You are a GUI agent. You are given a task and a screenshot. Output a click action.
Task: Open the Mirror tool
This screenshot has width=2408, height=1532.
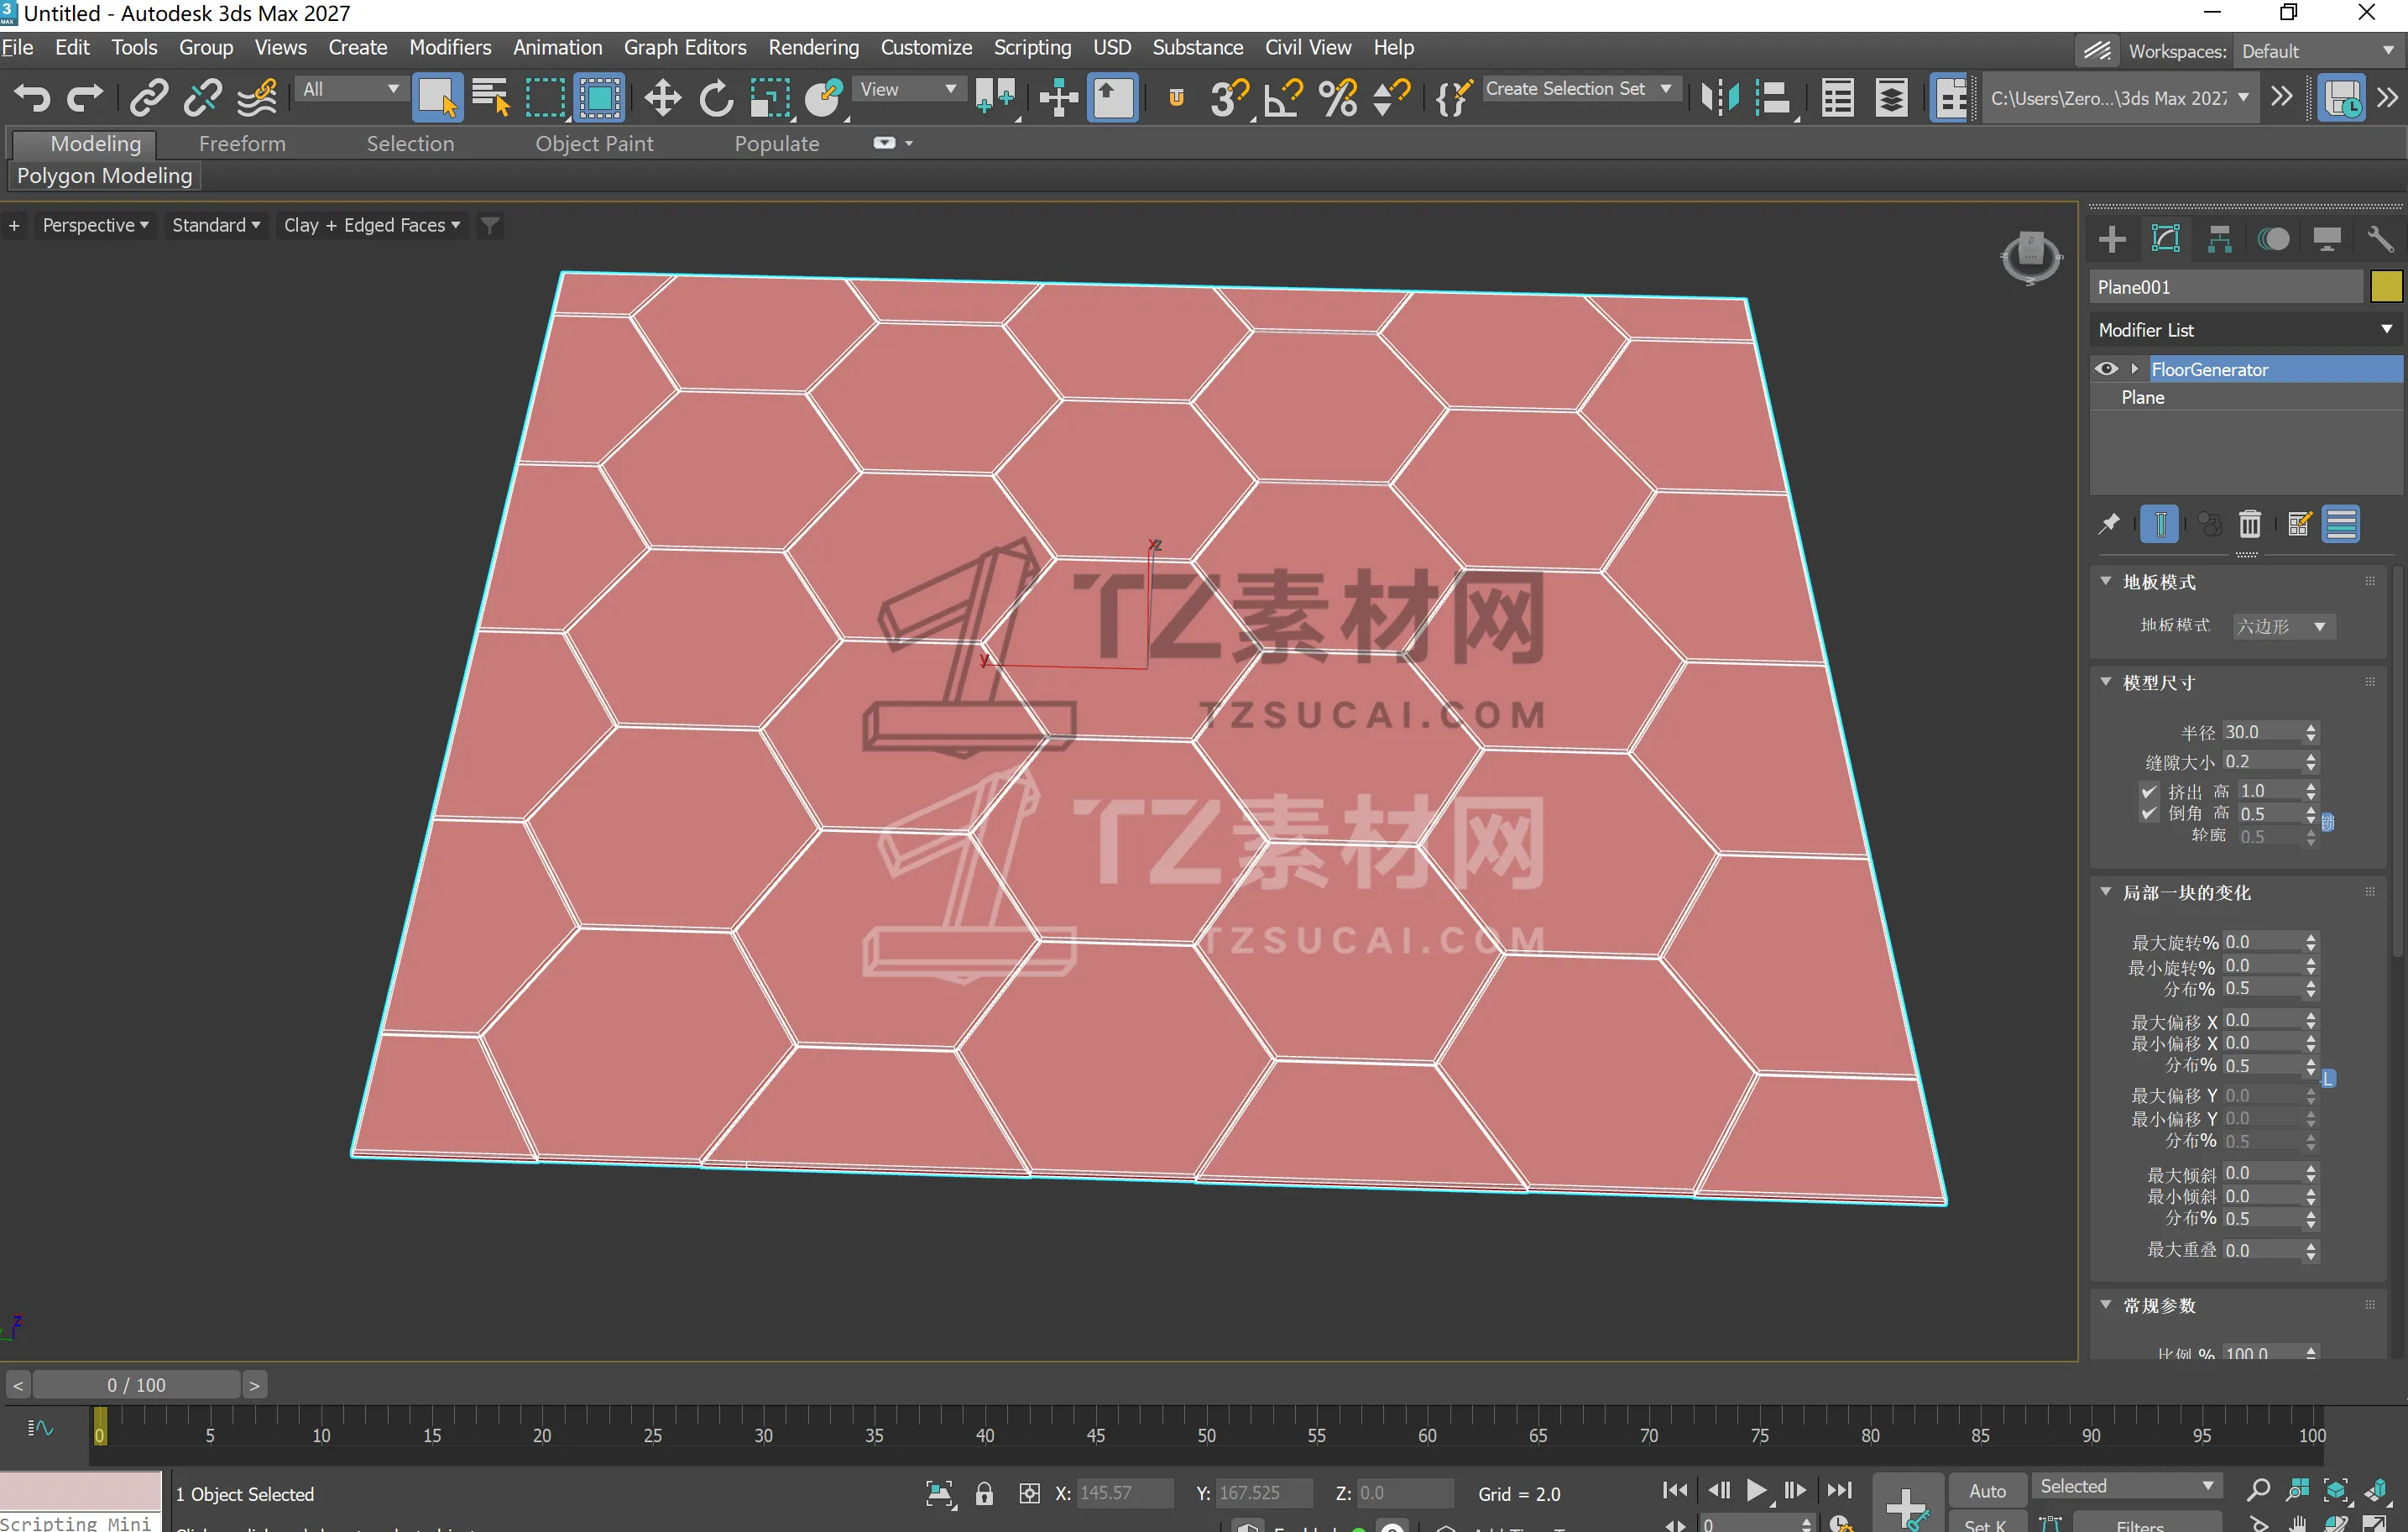(1720, 98)
